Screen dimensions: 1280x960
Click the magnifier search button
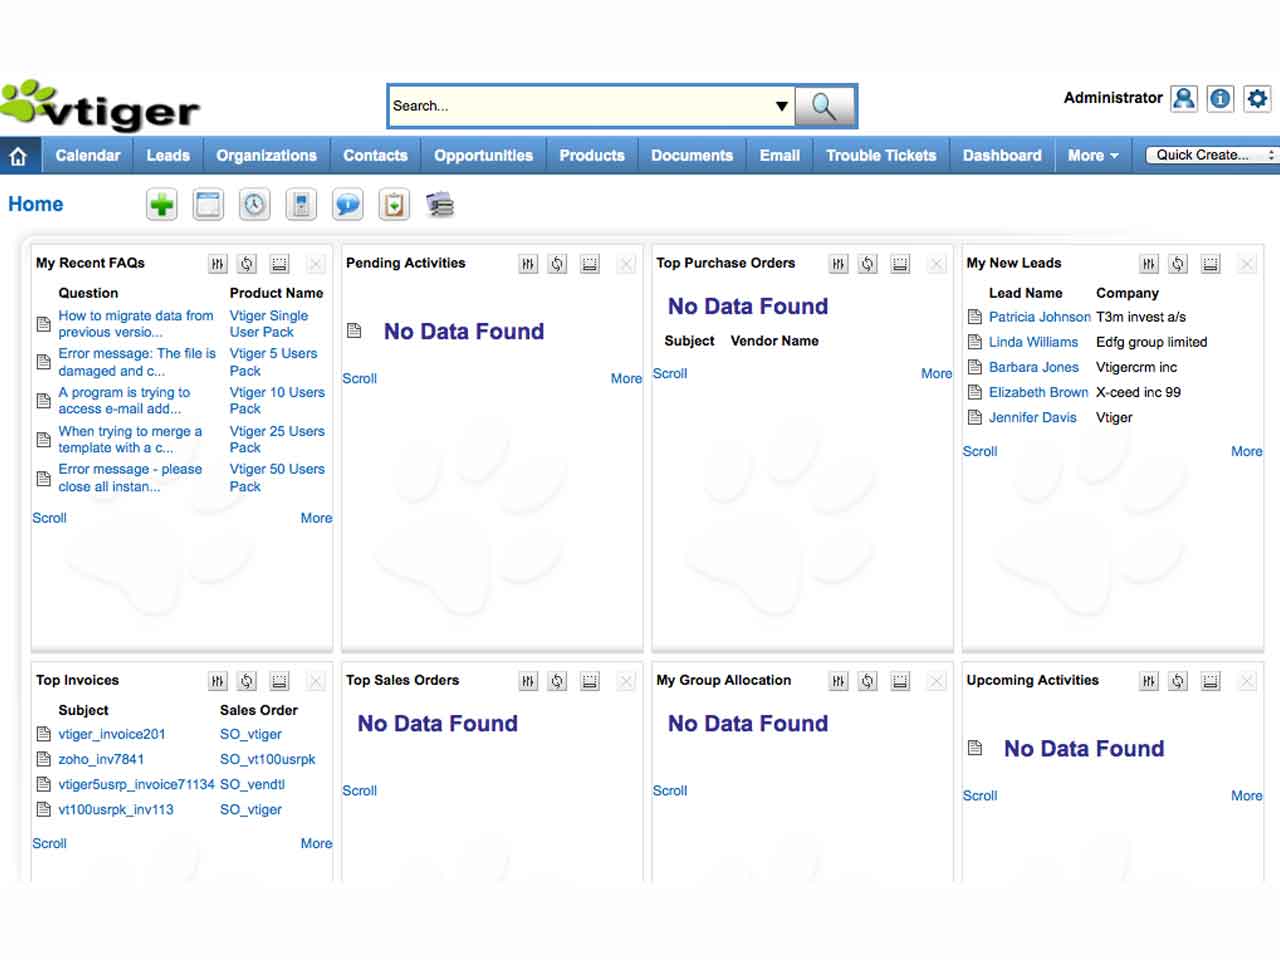pos(824,106)
